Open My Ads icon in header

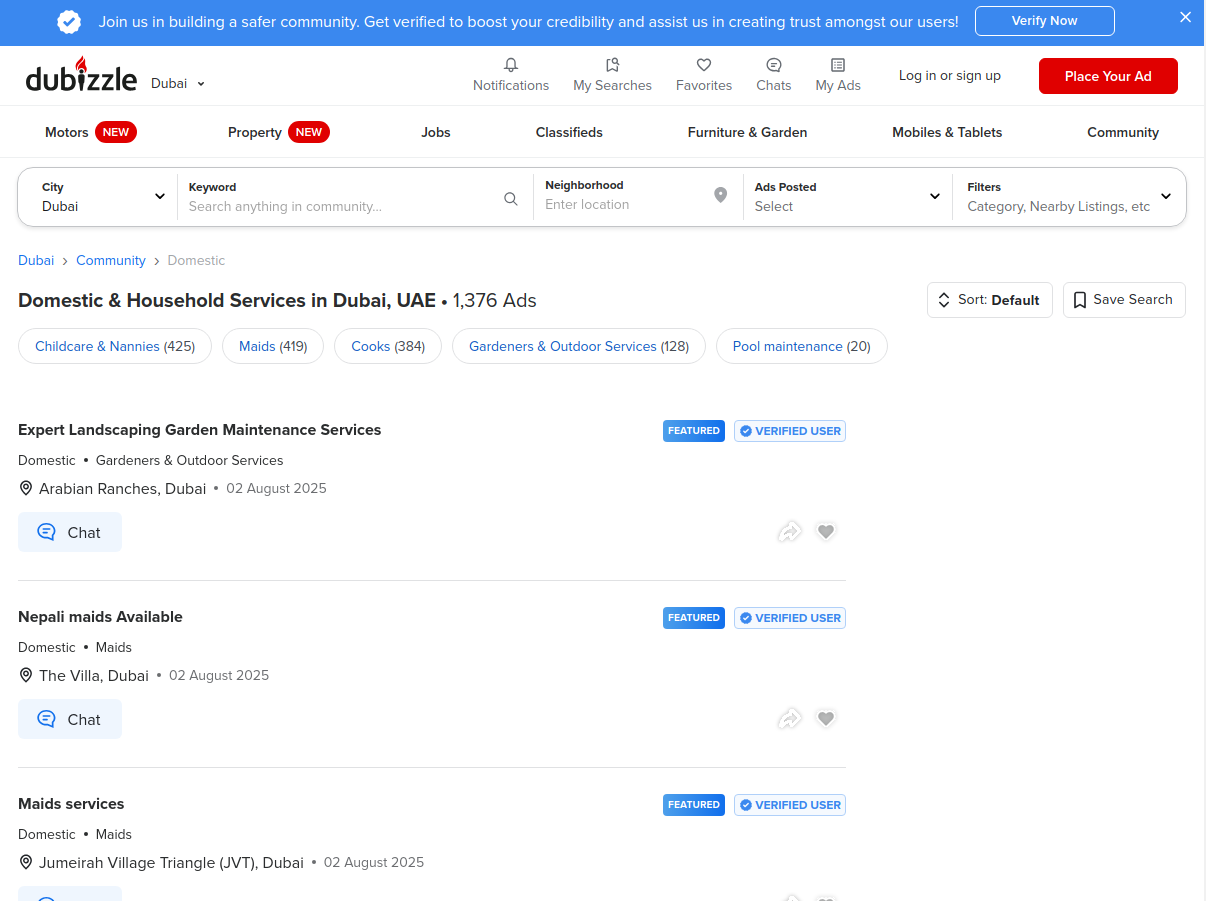point(838,65)
